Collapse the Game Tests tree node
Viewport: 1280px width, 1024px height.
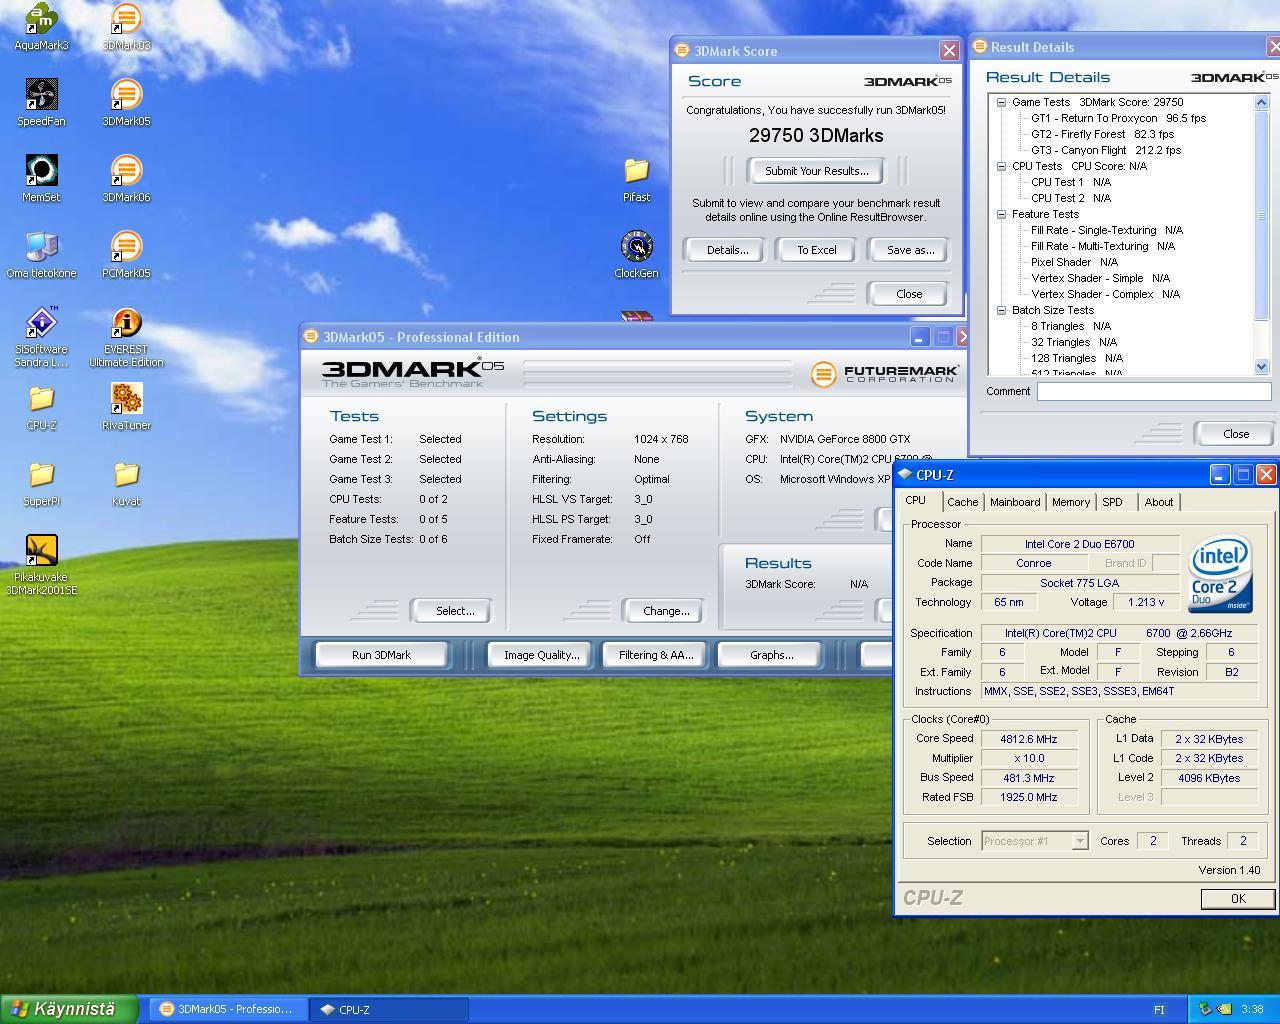(x=1001, y=102)
